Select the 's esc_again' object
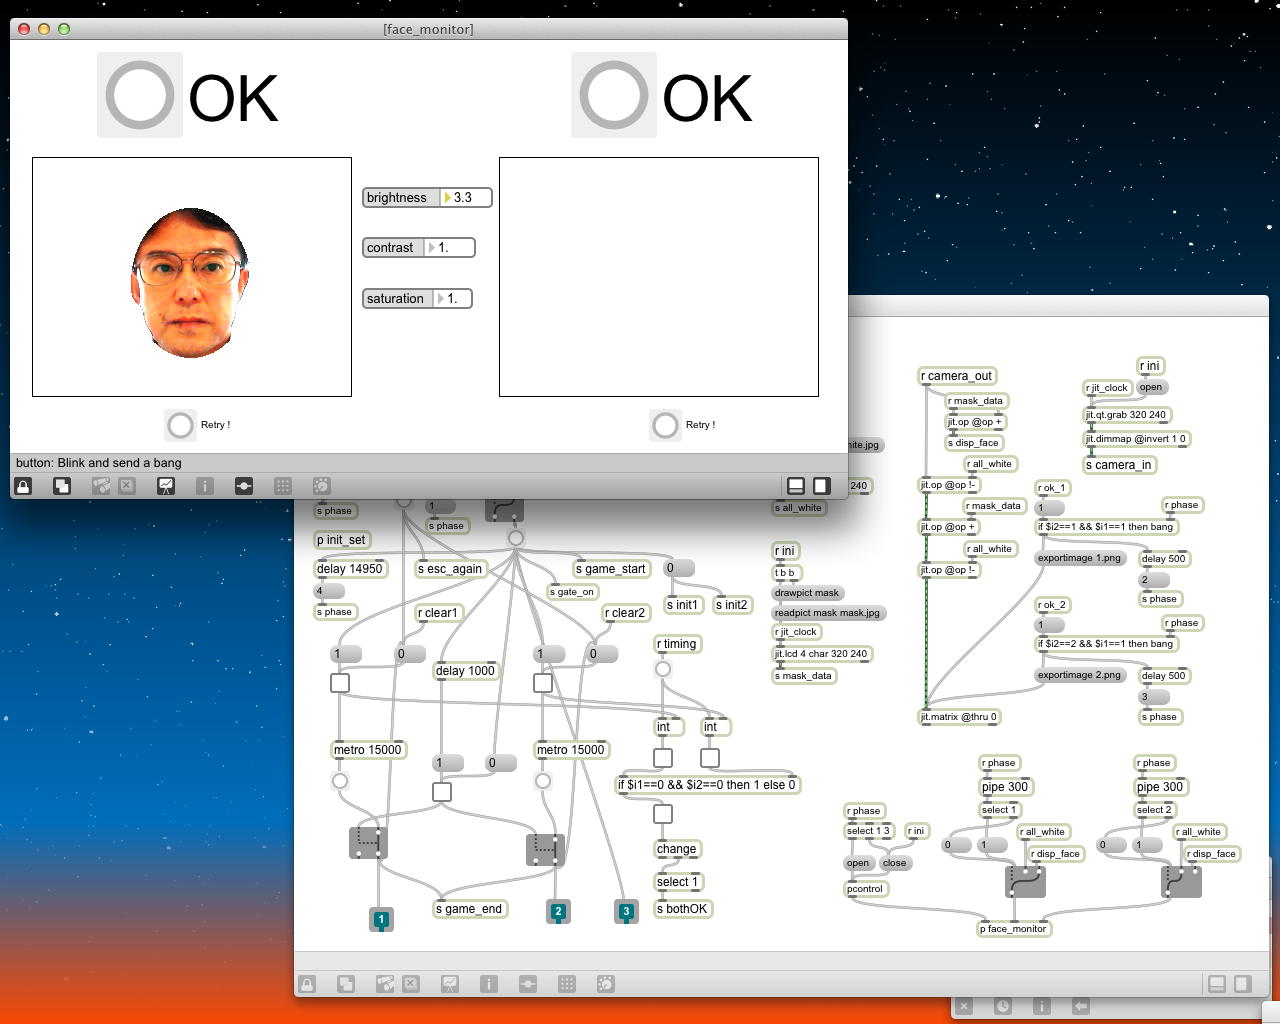1280x1024 pixels. [x=450, y=569]
